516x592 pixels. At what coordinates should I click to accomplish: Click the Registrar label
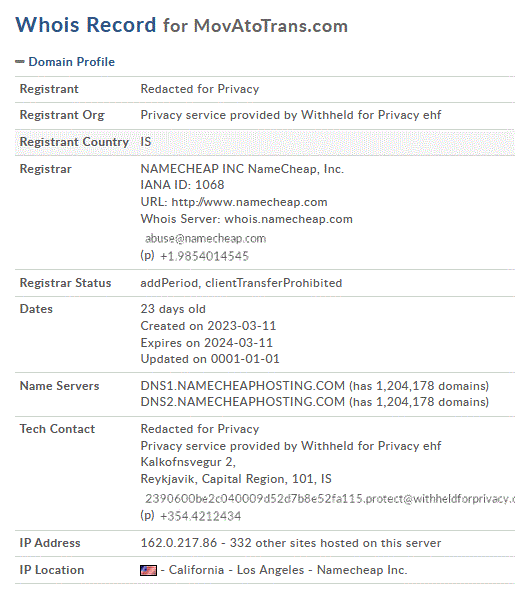tap(45, 169)
